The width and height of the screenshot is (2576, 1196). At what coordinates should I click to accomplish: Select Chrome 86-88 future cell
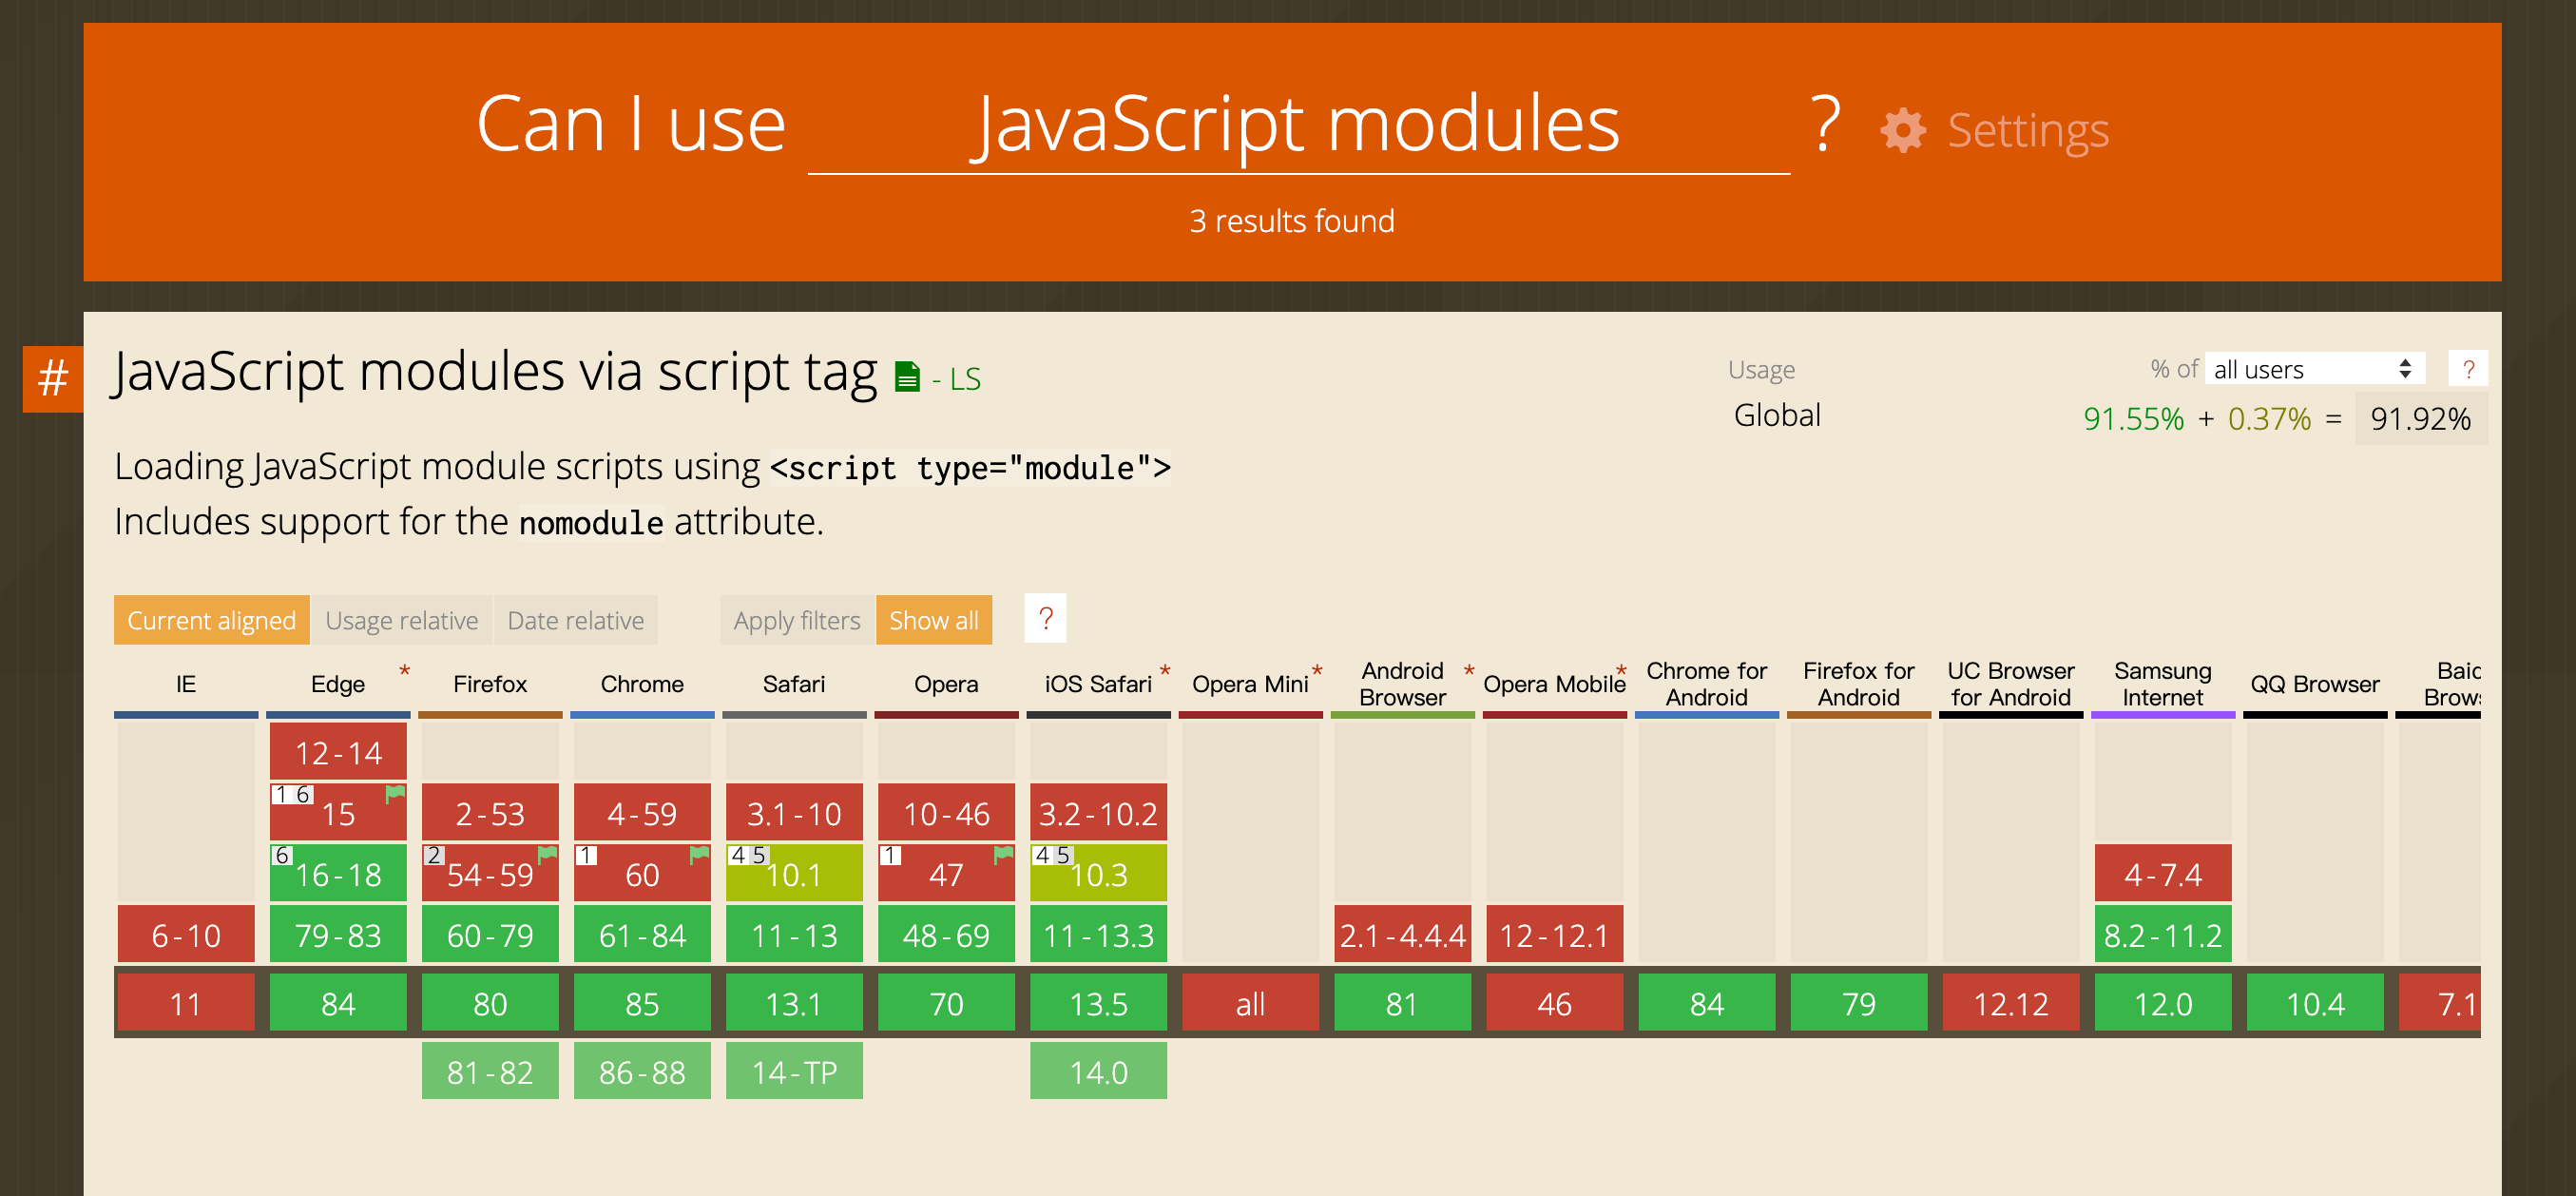click(642, 1071)
